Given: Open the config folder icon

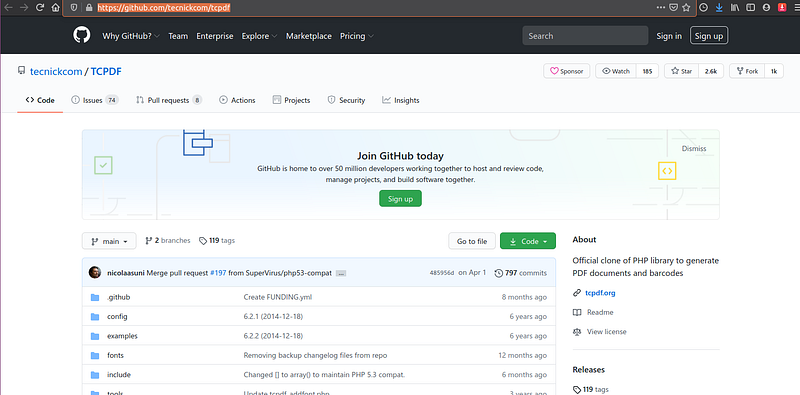Looking at the screenshot, I should 95,316.
